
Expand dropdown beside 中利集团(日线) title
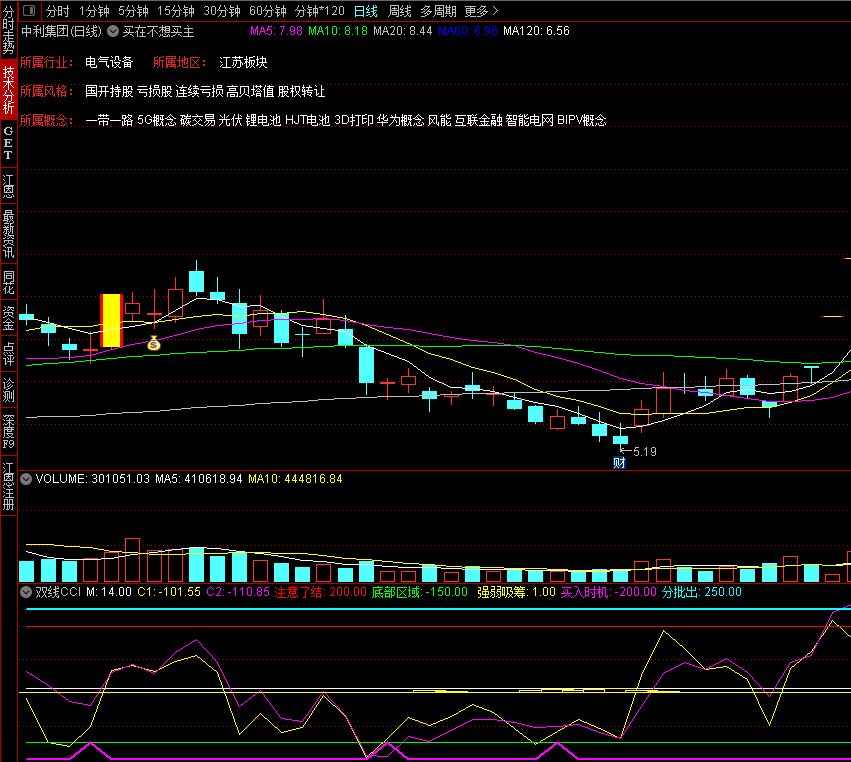coord(113,31)
